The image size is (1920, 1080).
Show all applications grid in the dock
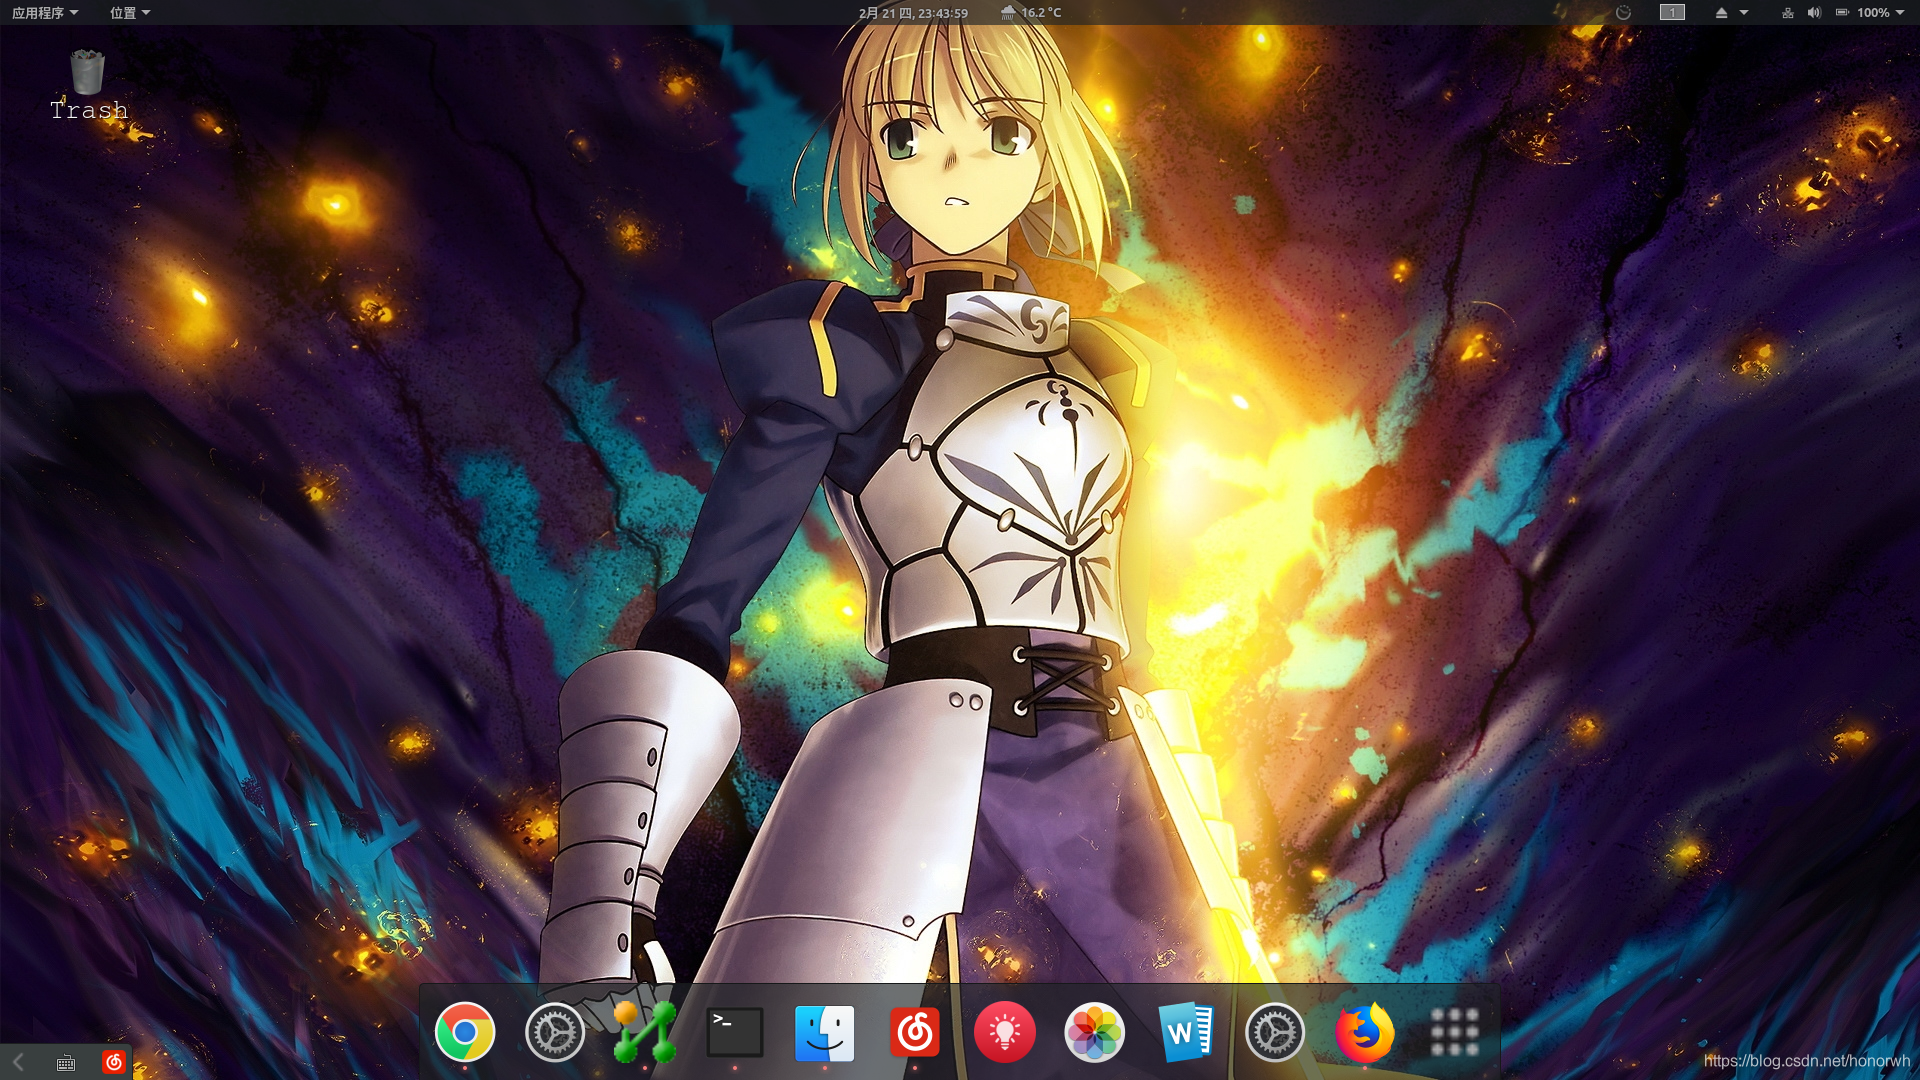point(1455,1032)
